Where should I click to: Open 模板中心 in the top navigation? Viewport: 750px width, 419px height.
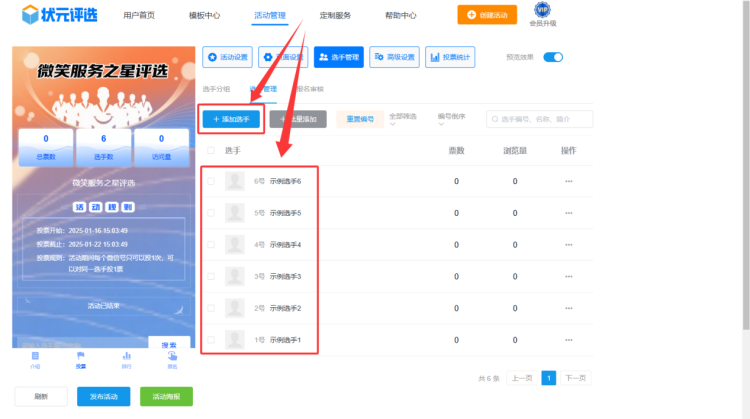pos(205,16)
